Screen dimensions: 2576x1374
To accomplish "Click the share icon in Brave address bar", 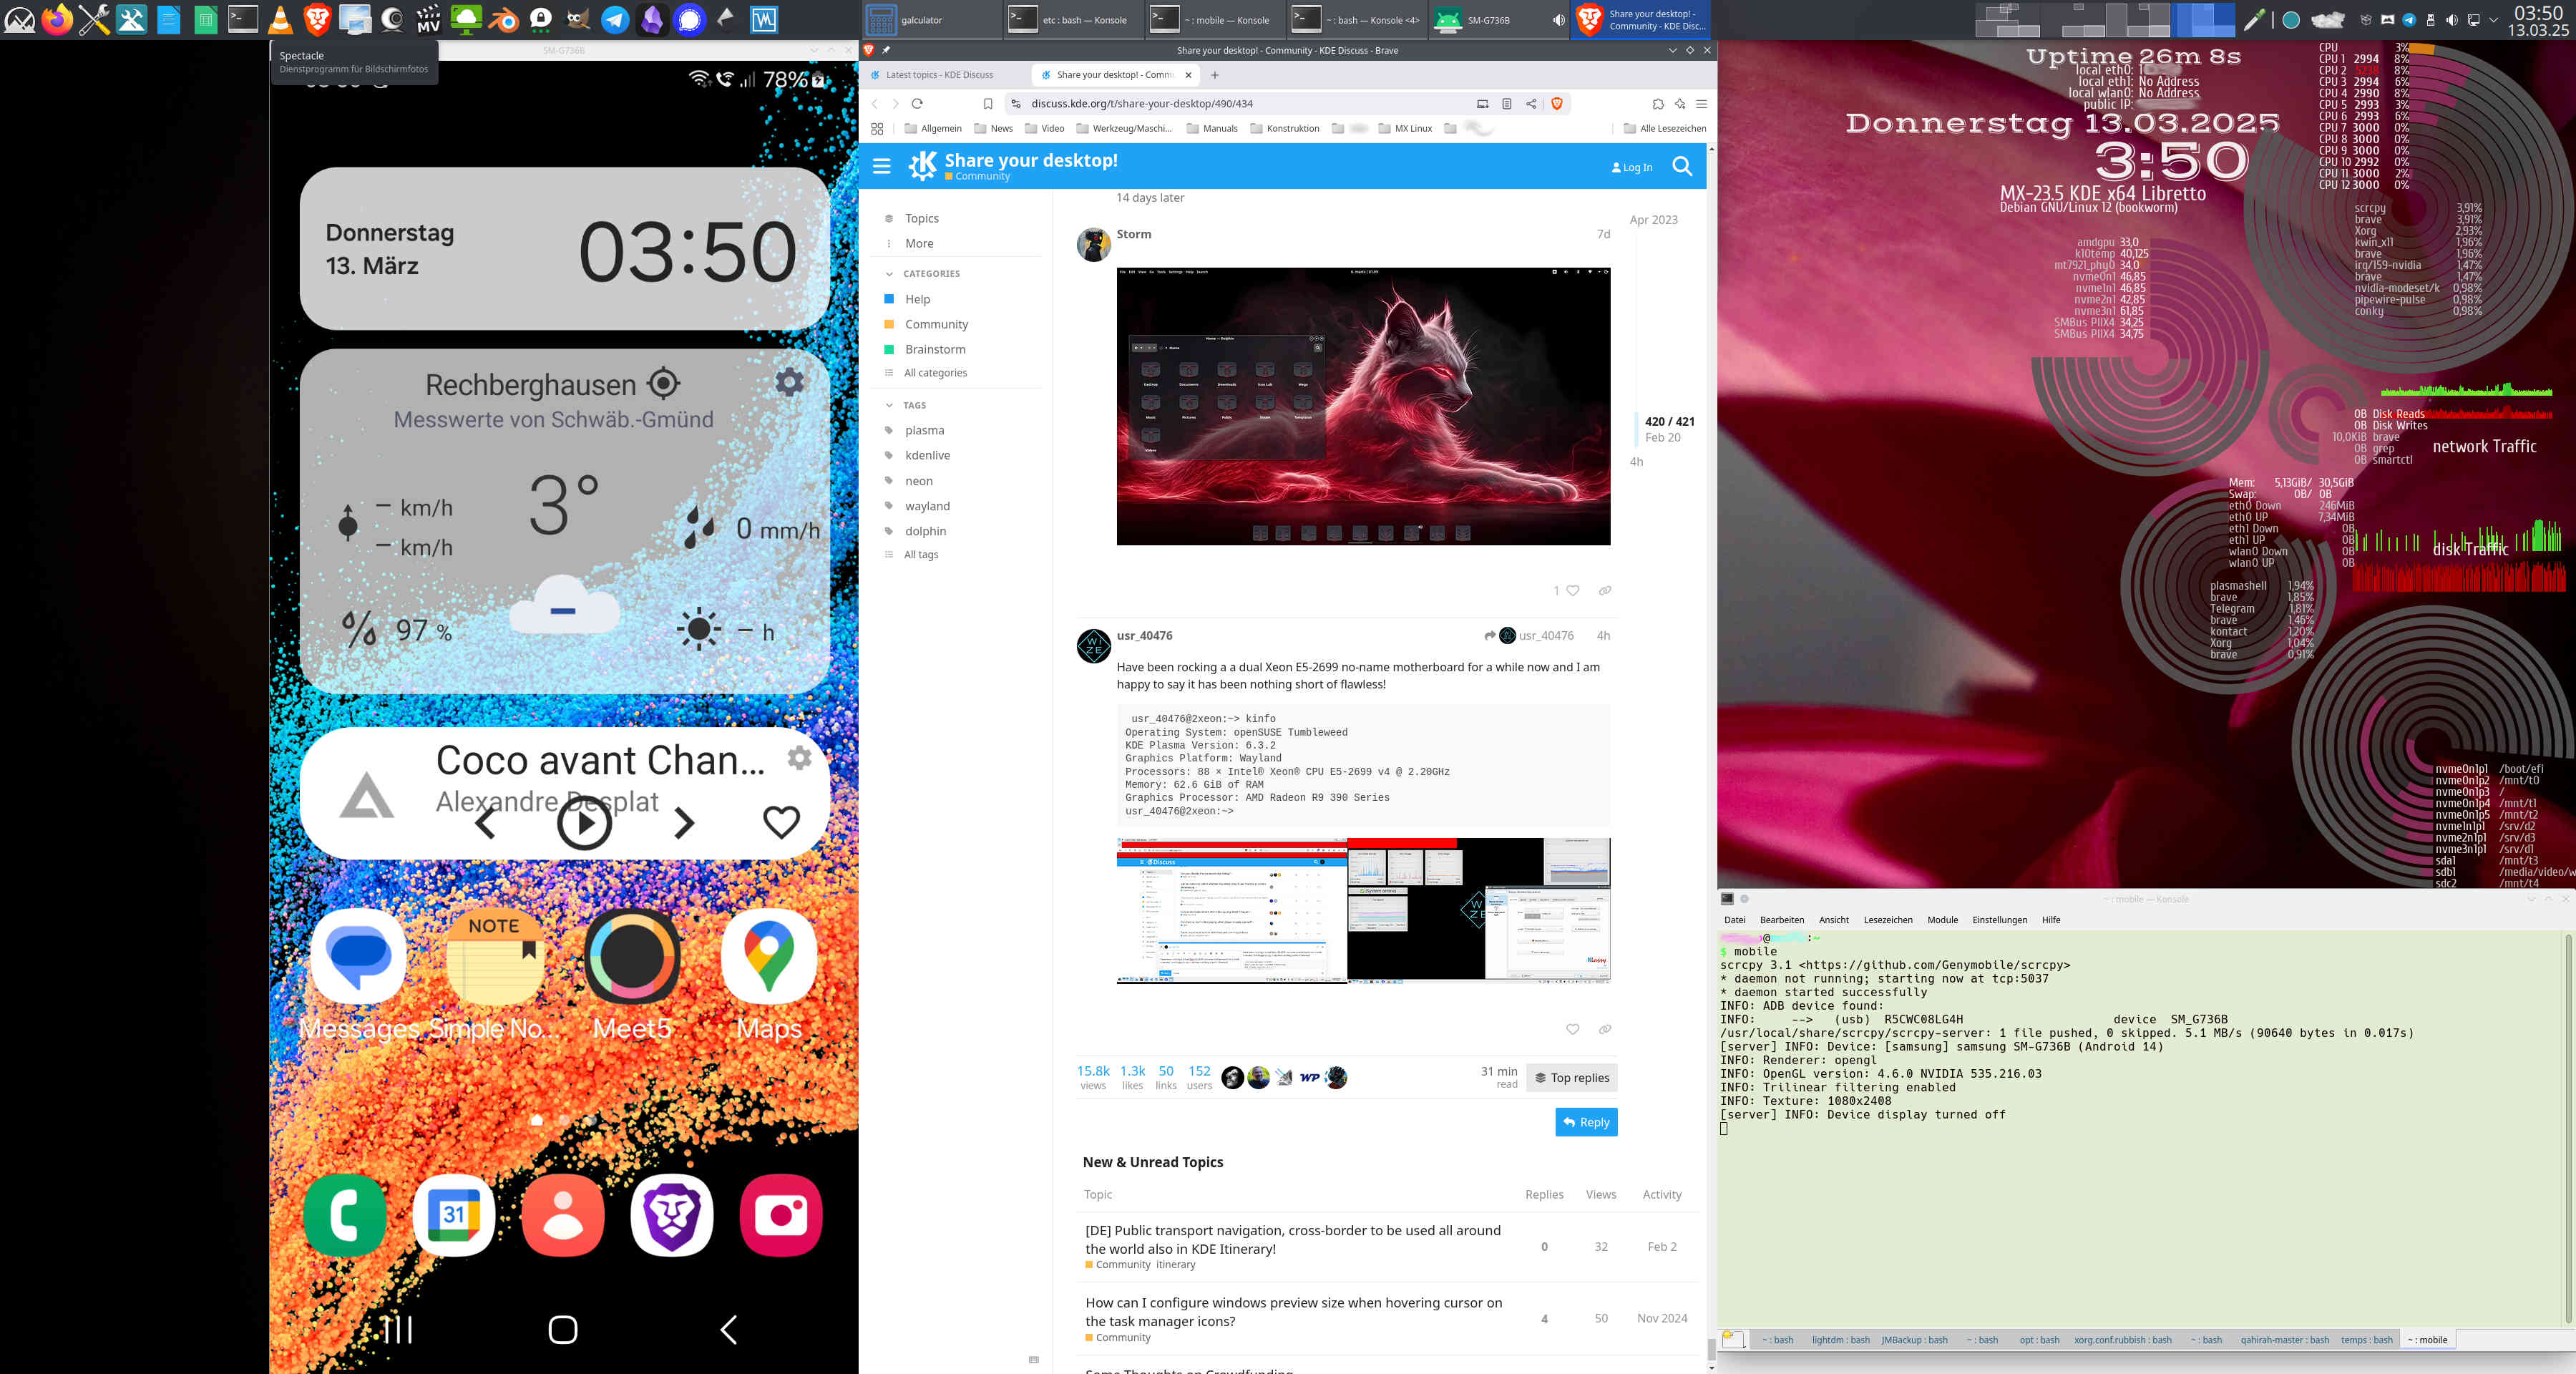I will (x=1531, y=103).
